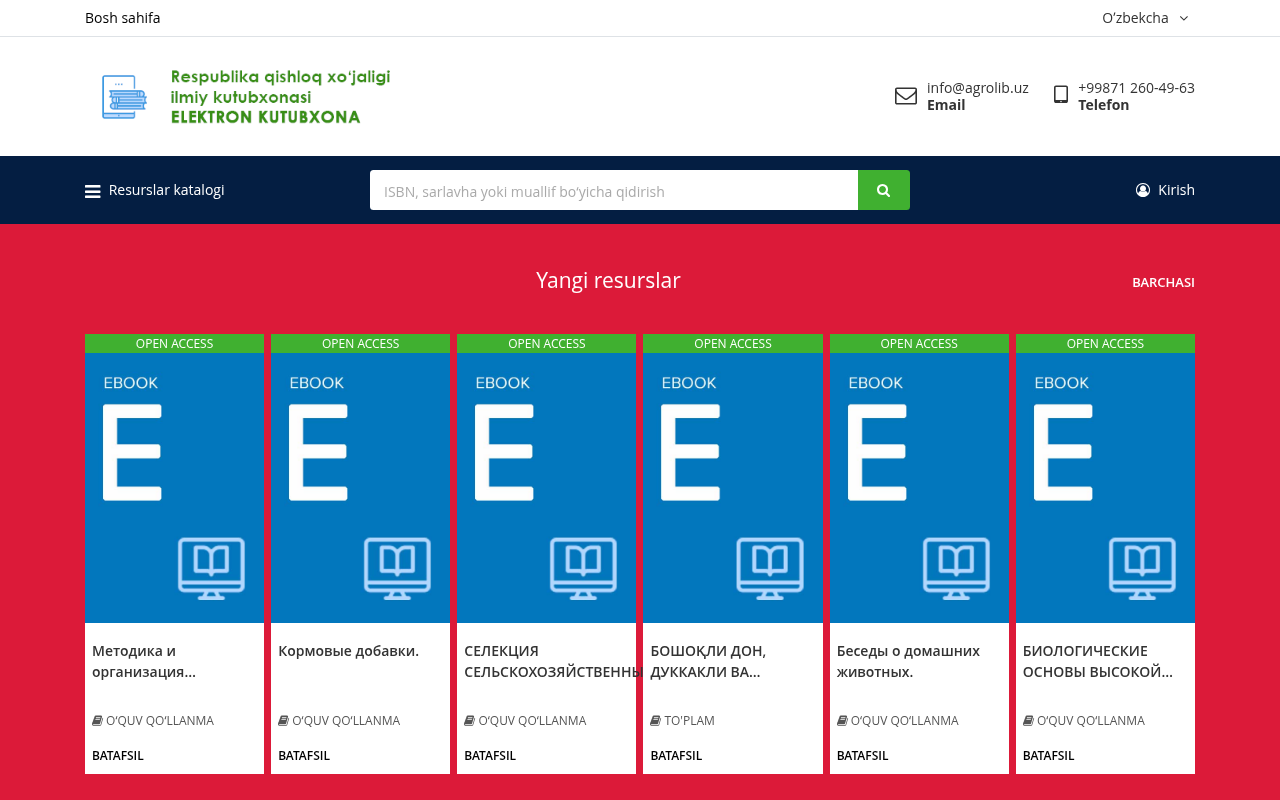Open the Кормовые добавки ebook cover
This screenshot has height=800, width=1280.
(360, 488)
